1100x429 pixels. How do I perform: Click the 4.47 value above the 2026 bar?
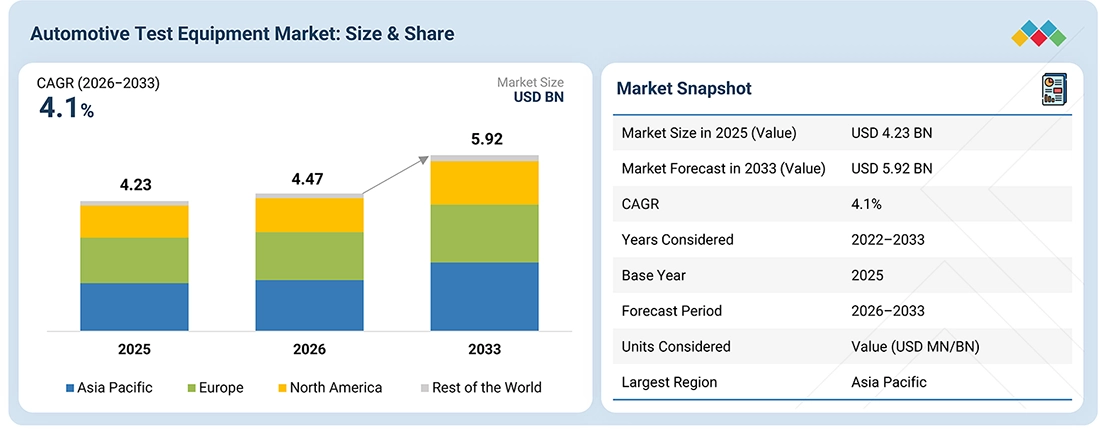point(309,179)
